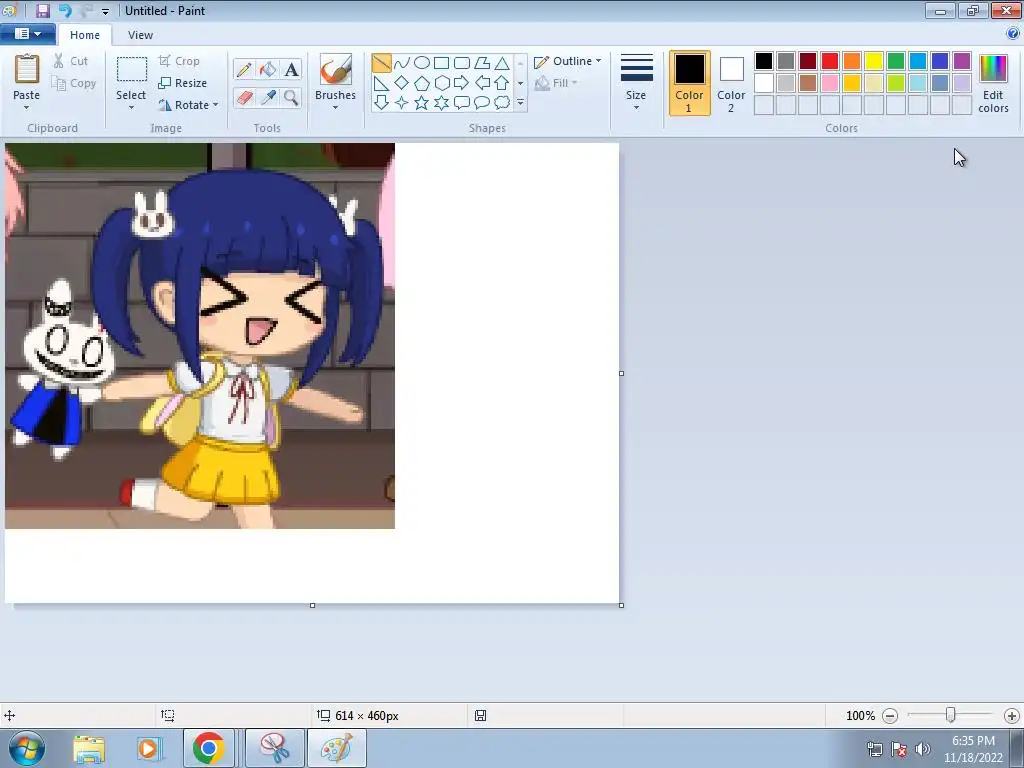Open Windows Explorer from taskbar
The image size is (1024, 768).
coord(89,748)
